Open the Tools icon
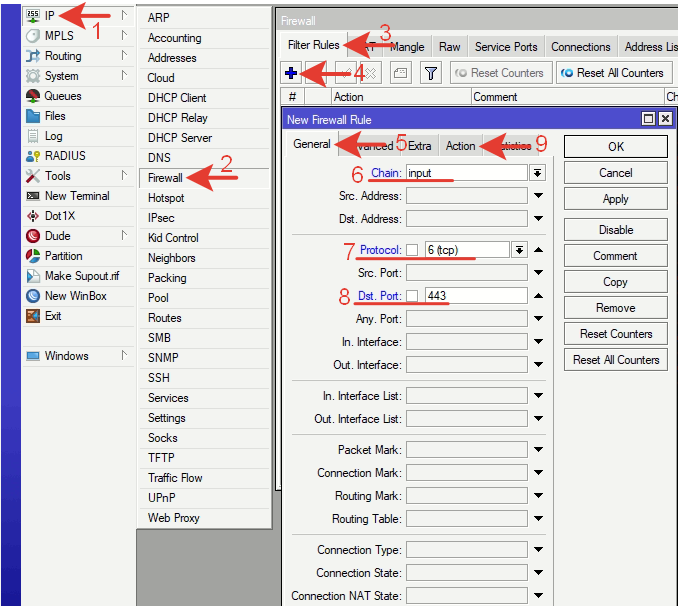The image size is (678, 606). point(33,176)
